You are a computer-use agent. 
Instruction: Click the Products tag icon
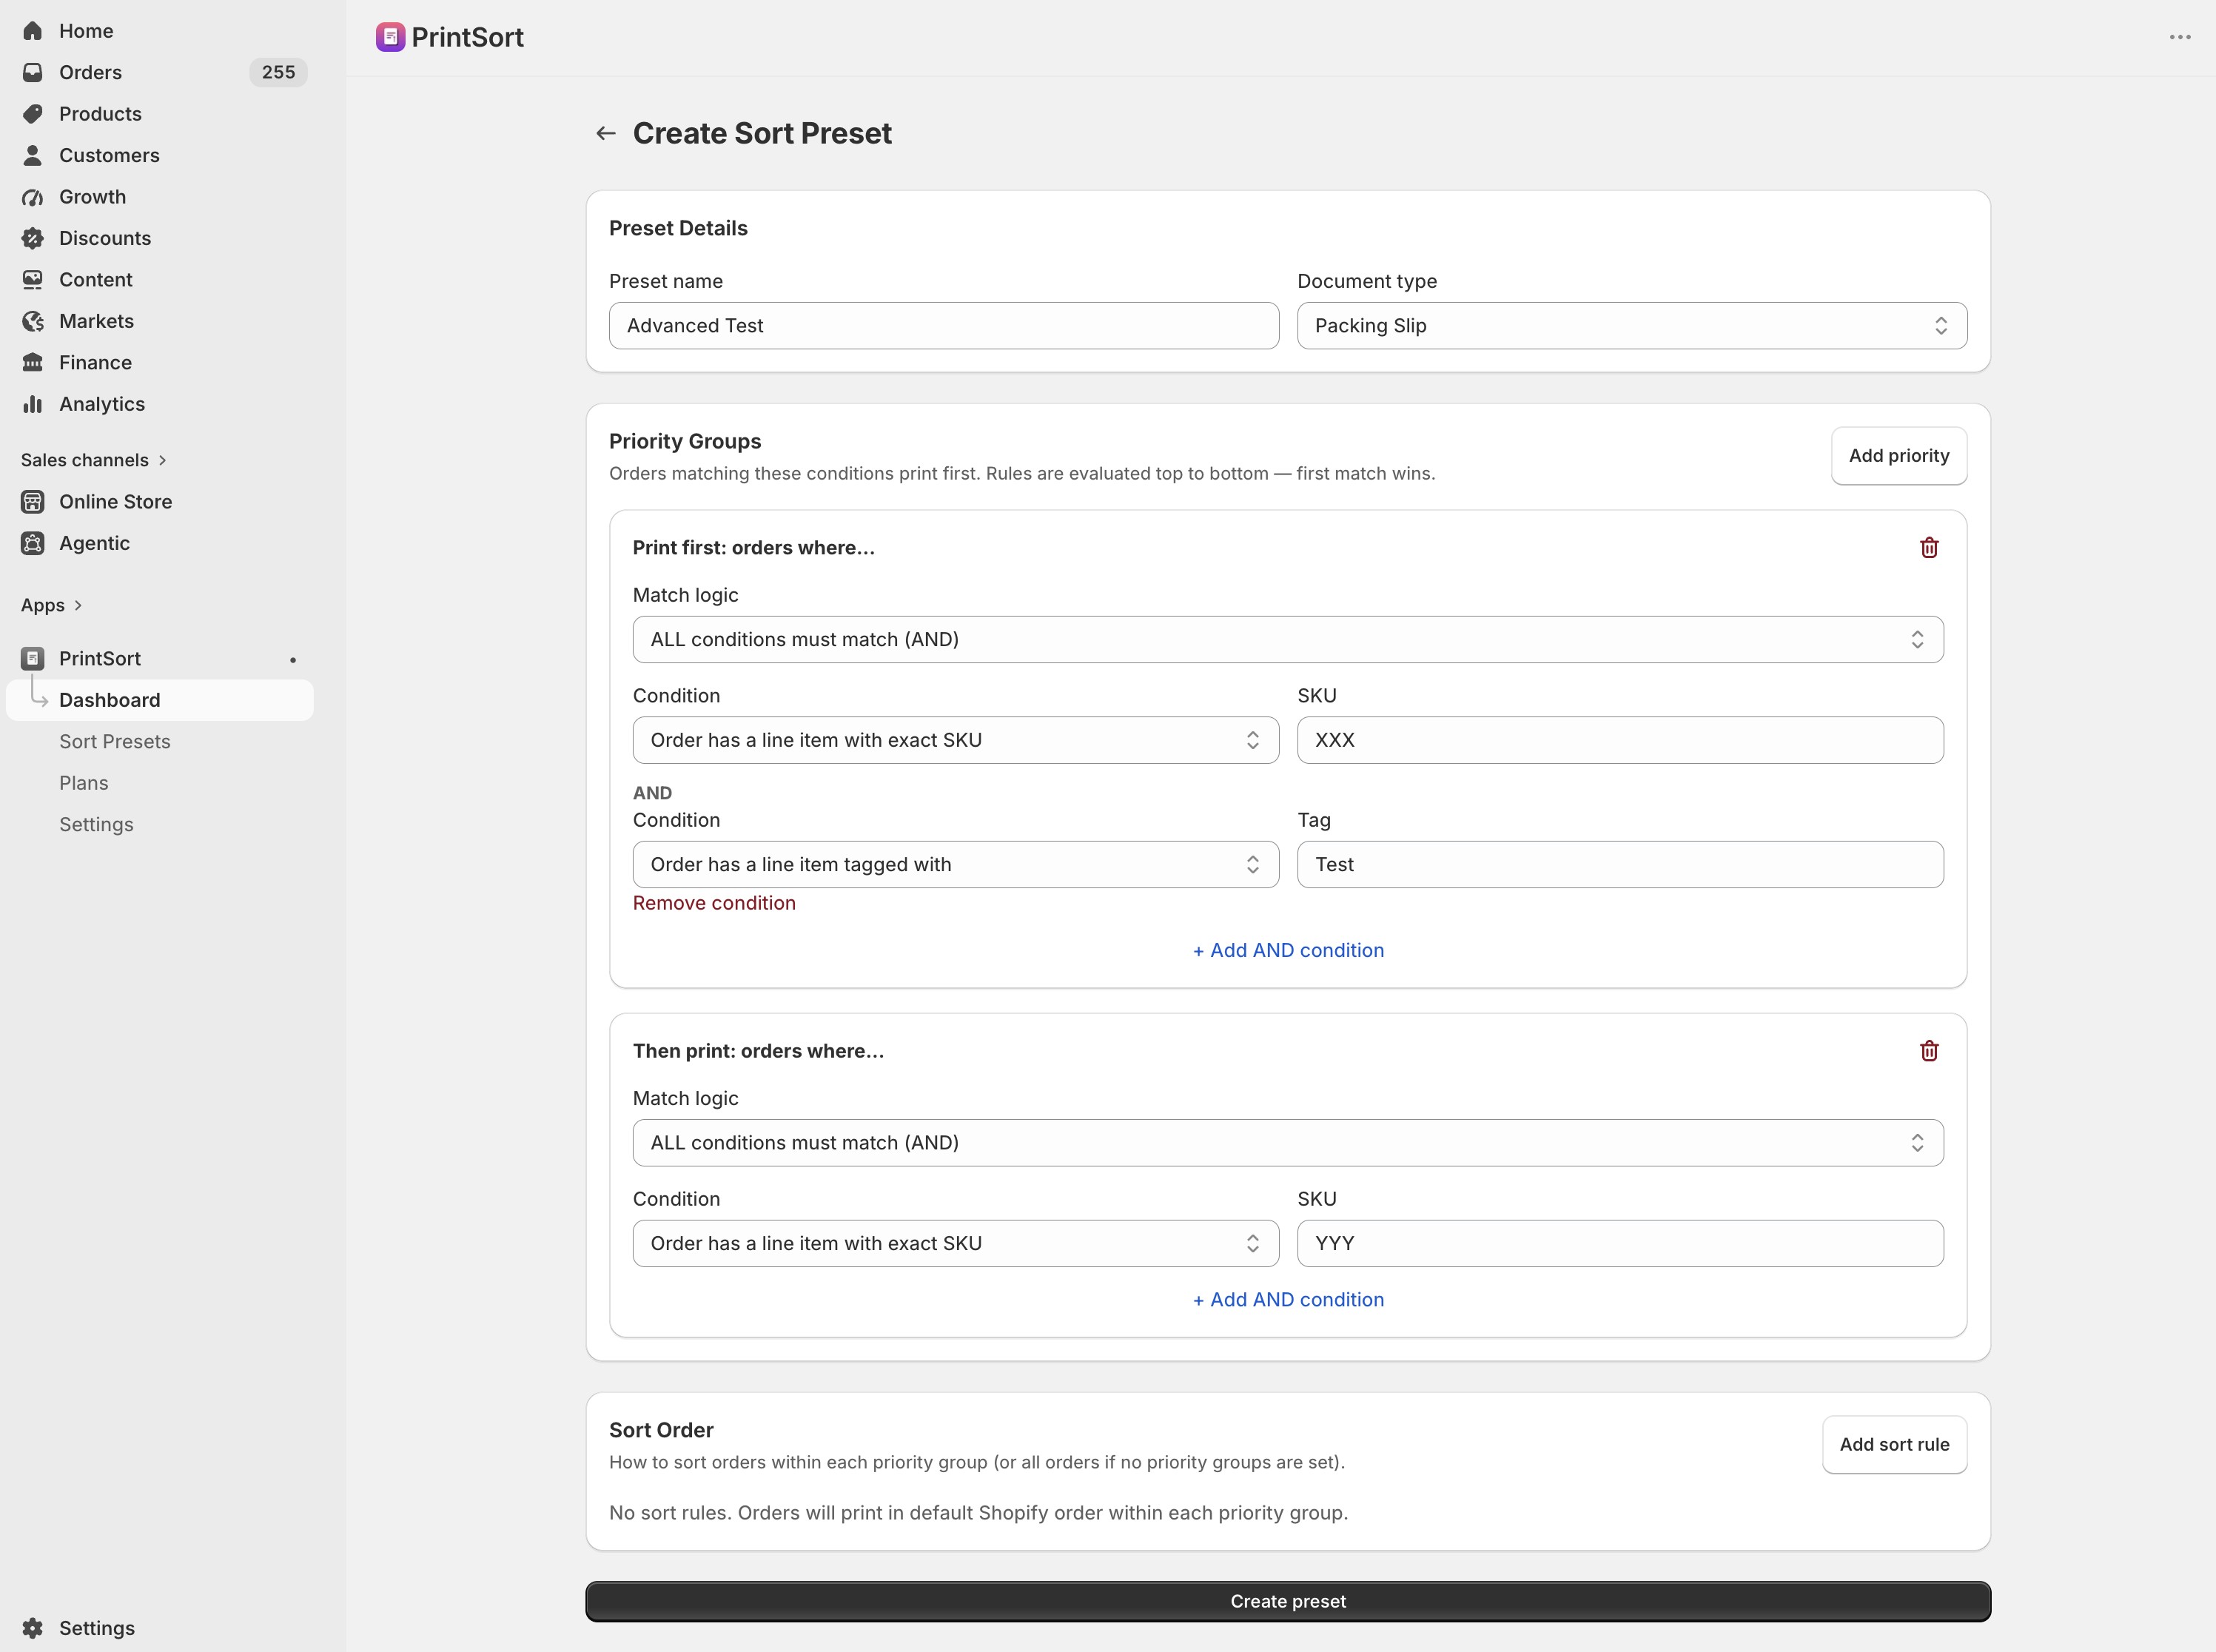[33, 114]
